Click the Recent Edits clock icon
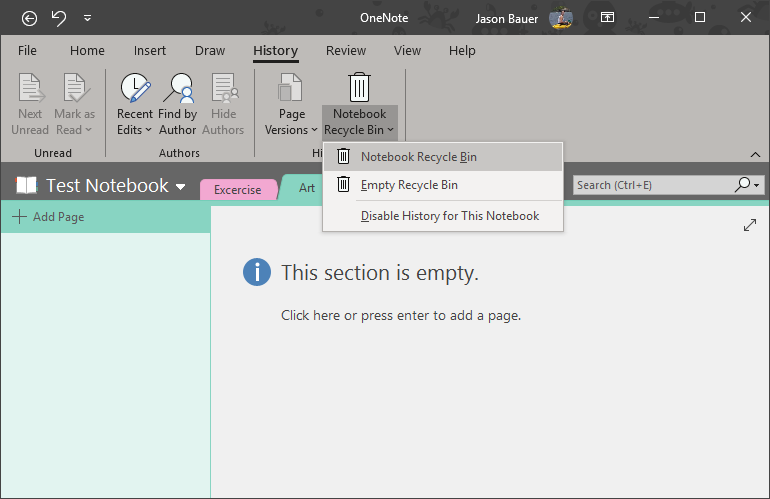 (135, 87)
